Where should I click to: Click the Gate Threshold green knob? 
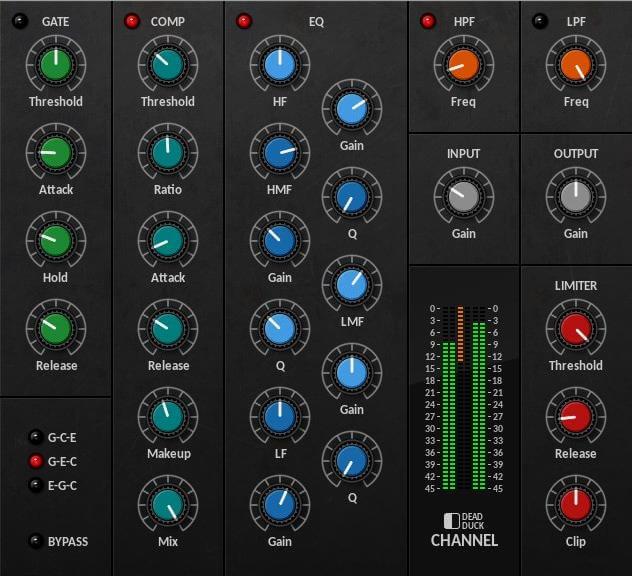point(56,65)
